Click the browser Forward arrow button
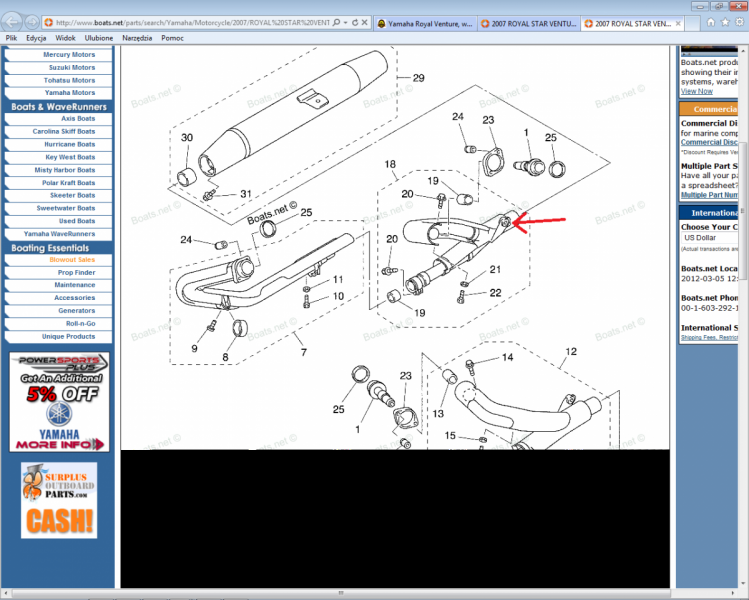Viewport: 749px width, 600px height. (34, 21)
